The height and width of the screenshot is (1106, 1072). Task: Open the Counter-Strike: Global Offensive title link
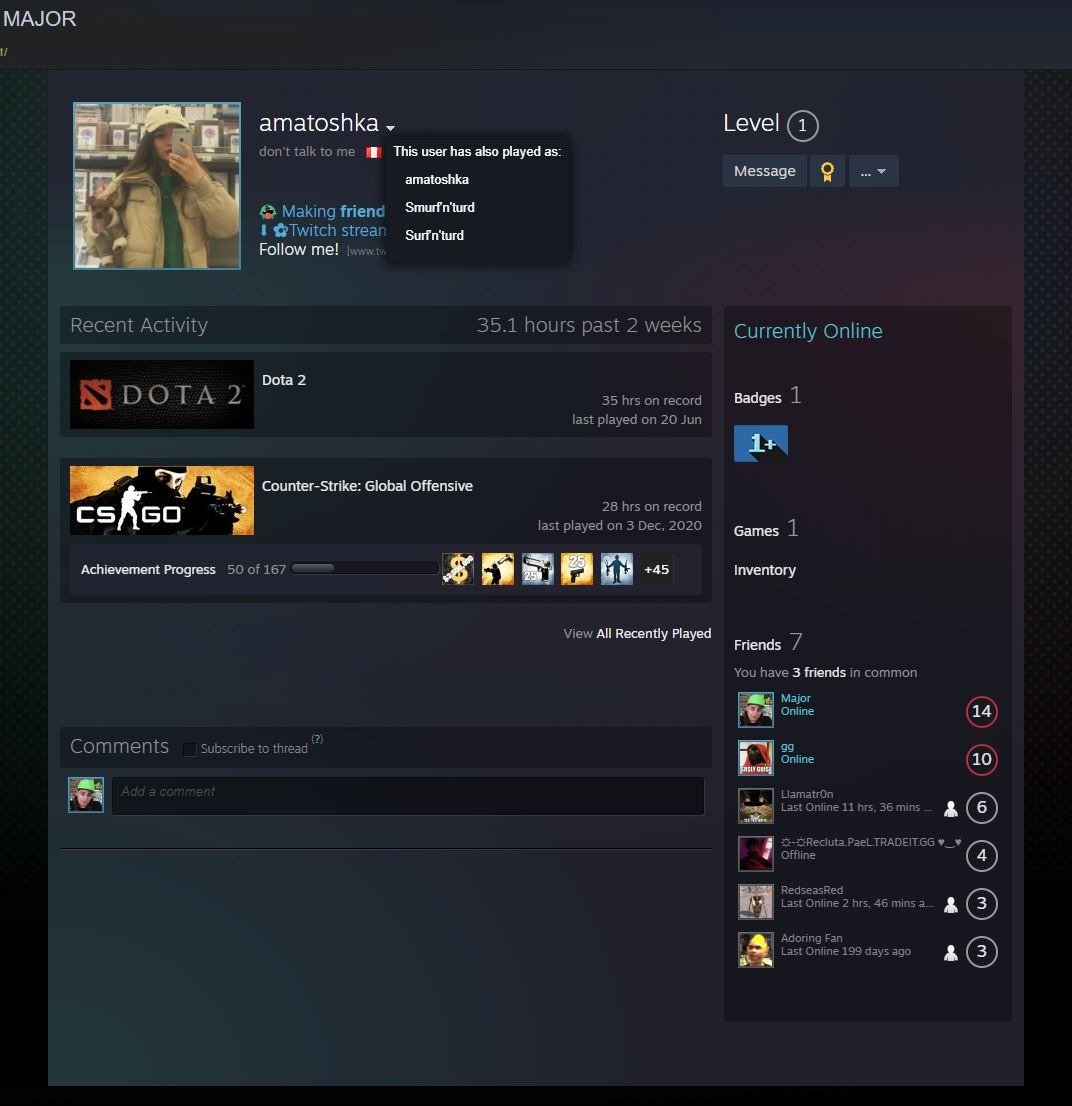tap(367, 486)
